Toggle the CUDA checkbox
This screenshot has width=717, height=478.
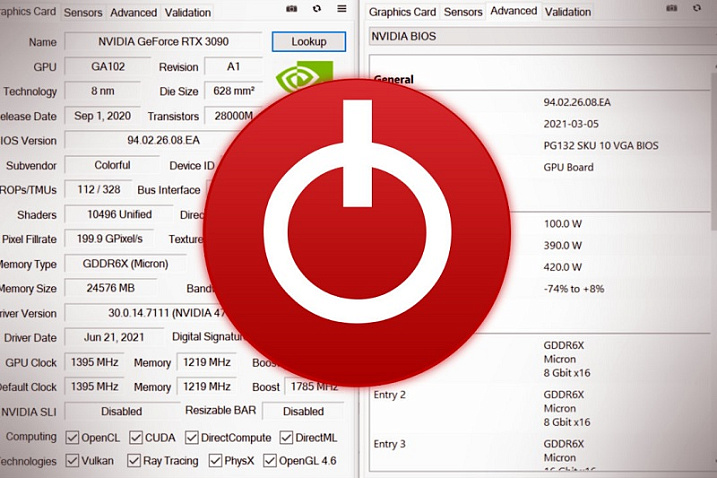(x=136, y=437)
